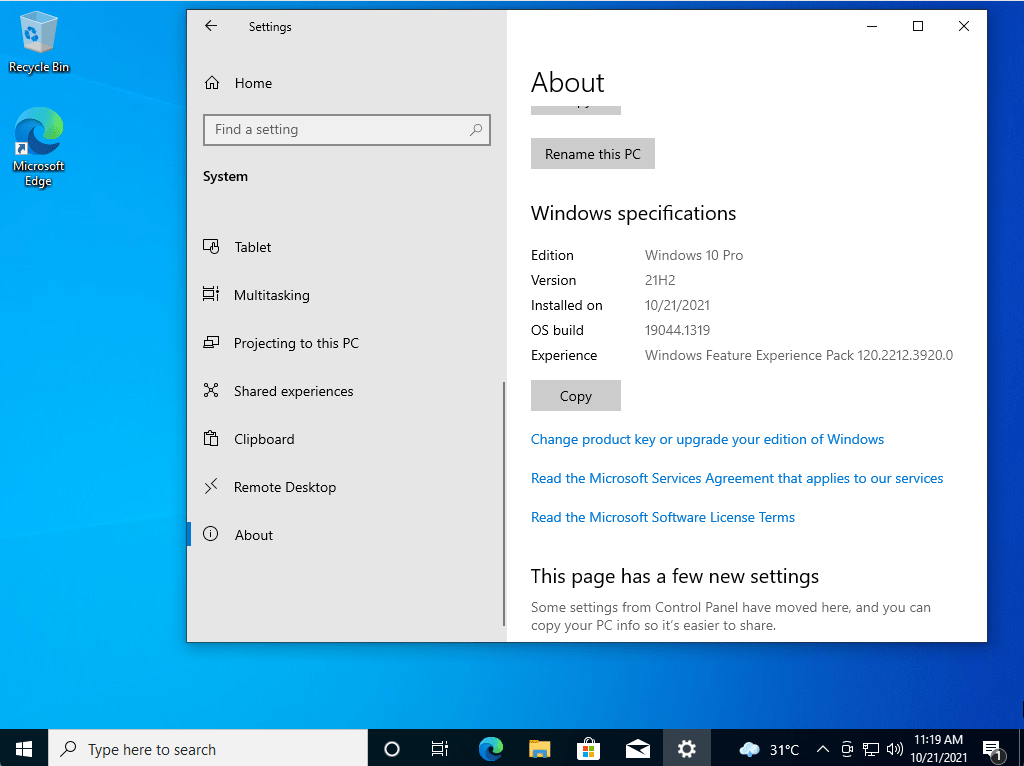Viewport: 1024px width, 766px height.
Task: Select the Microsoft Edge desktop shortcut
Action: tap(39, 148)
